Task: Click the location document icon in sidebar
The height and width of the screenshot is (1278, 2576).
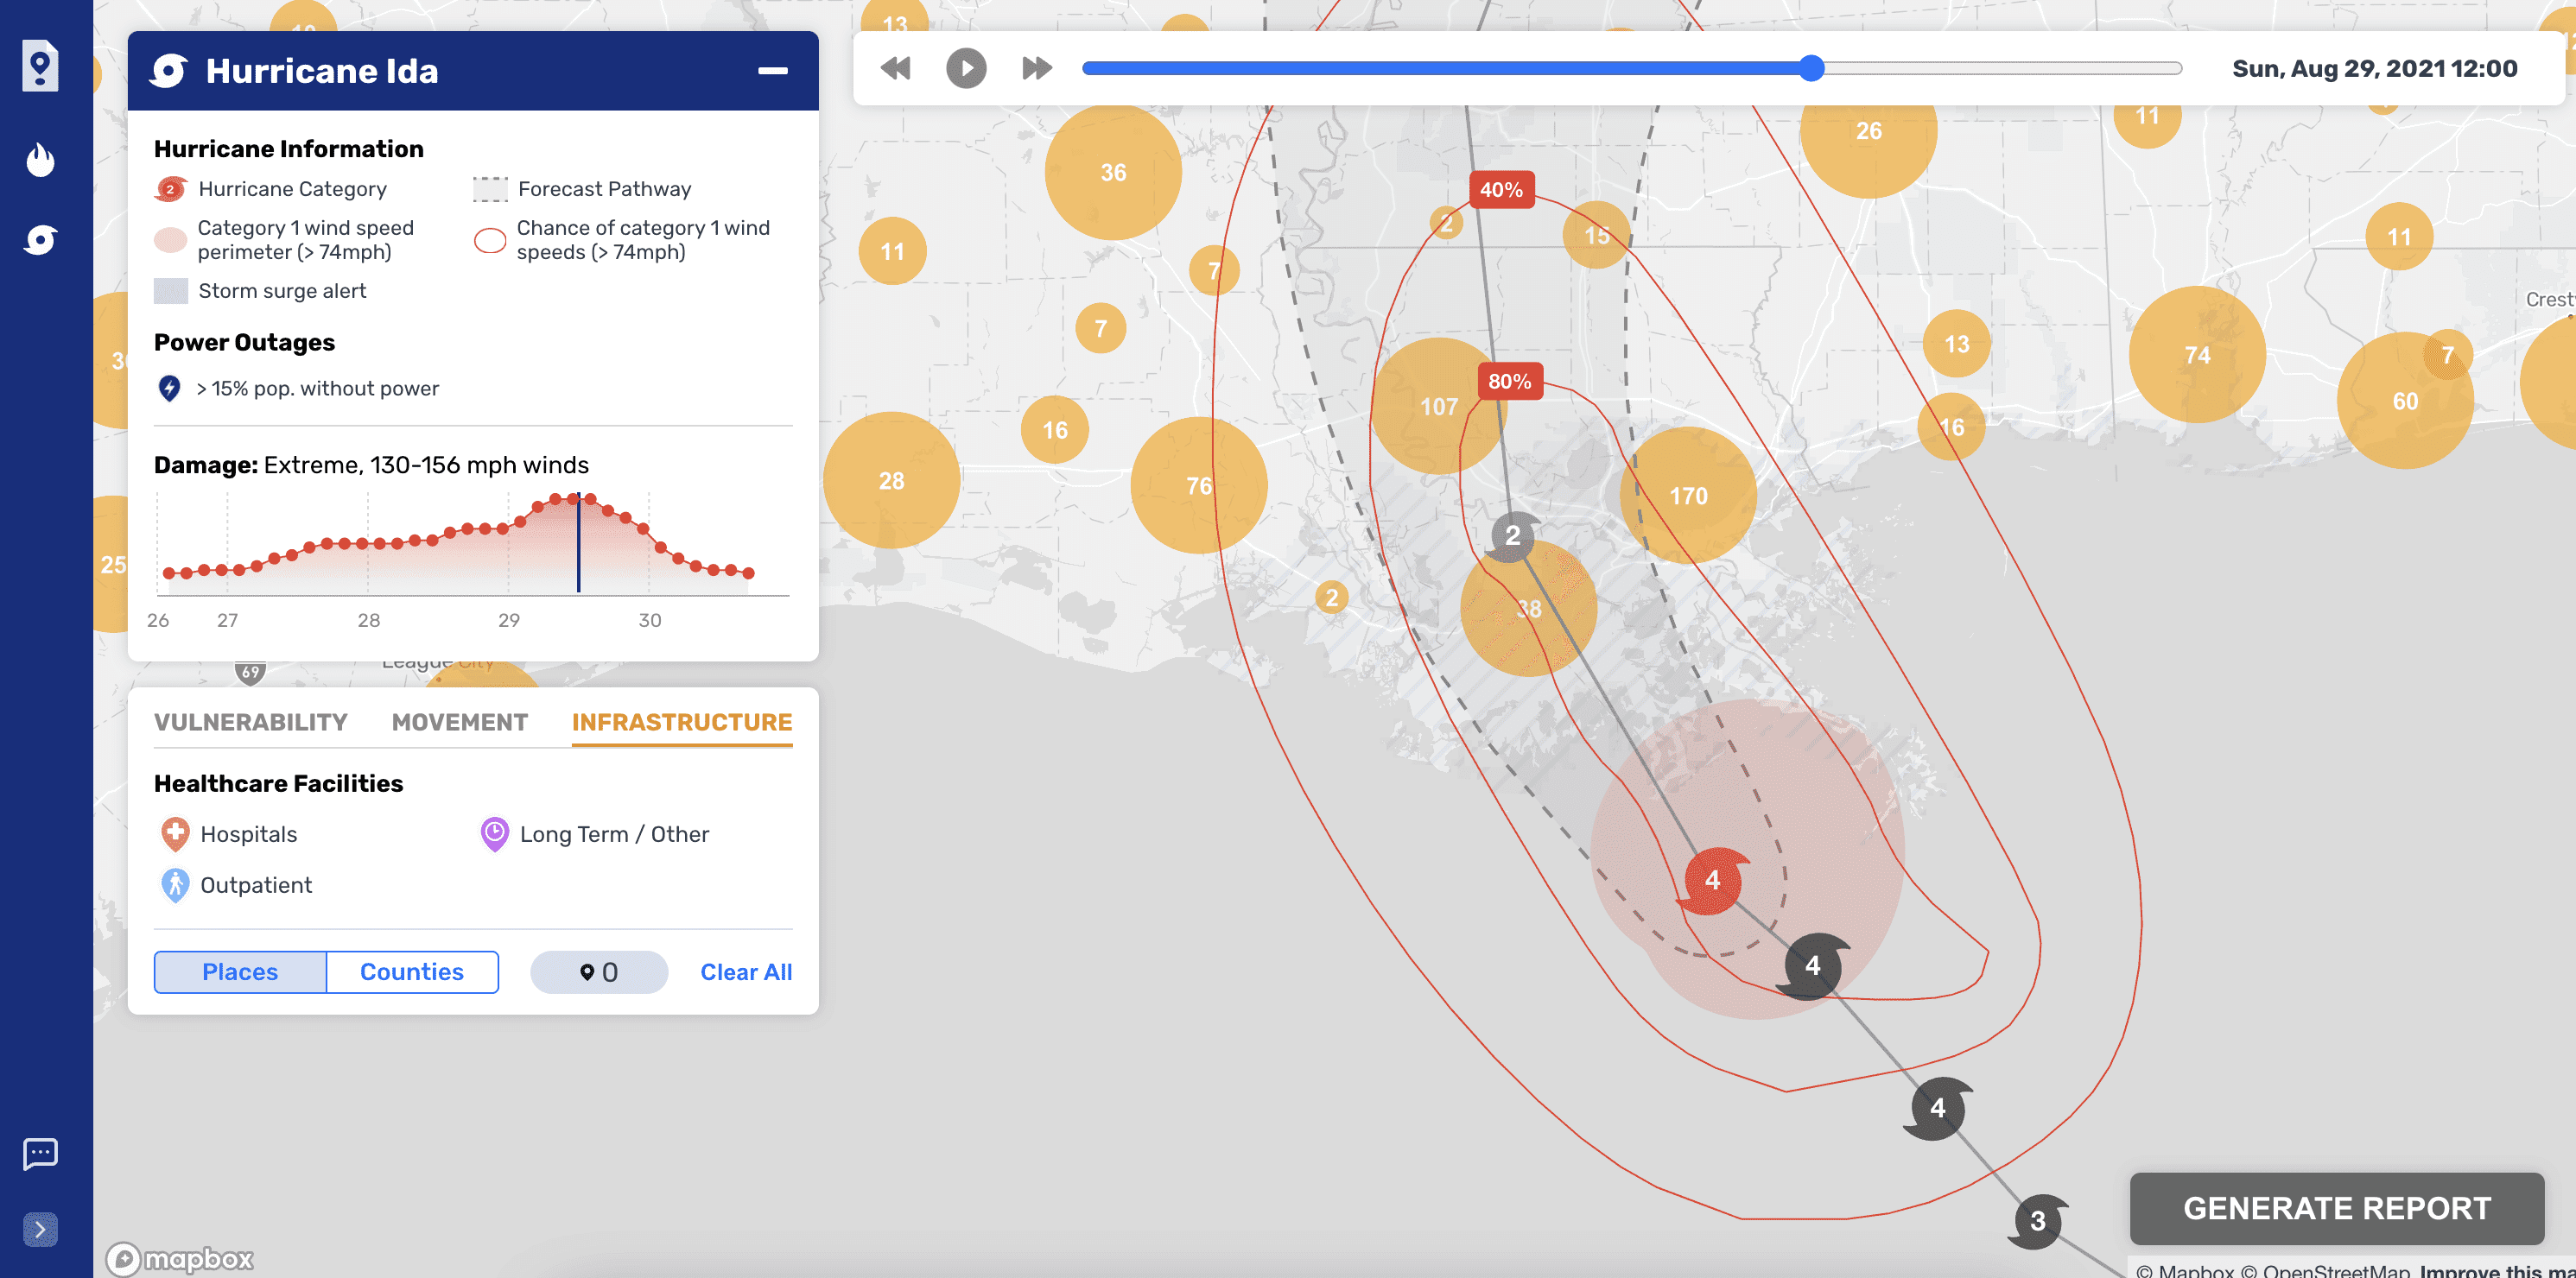Action: point(40,67)
